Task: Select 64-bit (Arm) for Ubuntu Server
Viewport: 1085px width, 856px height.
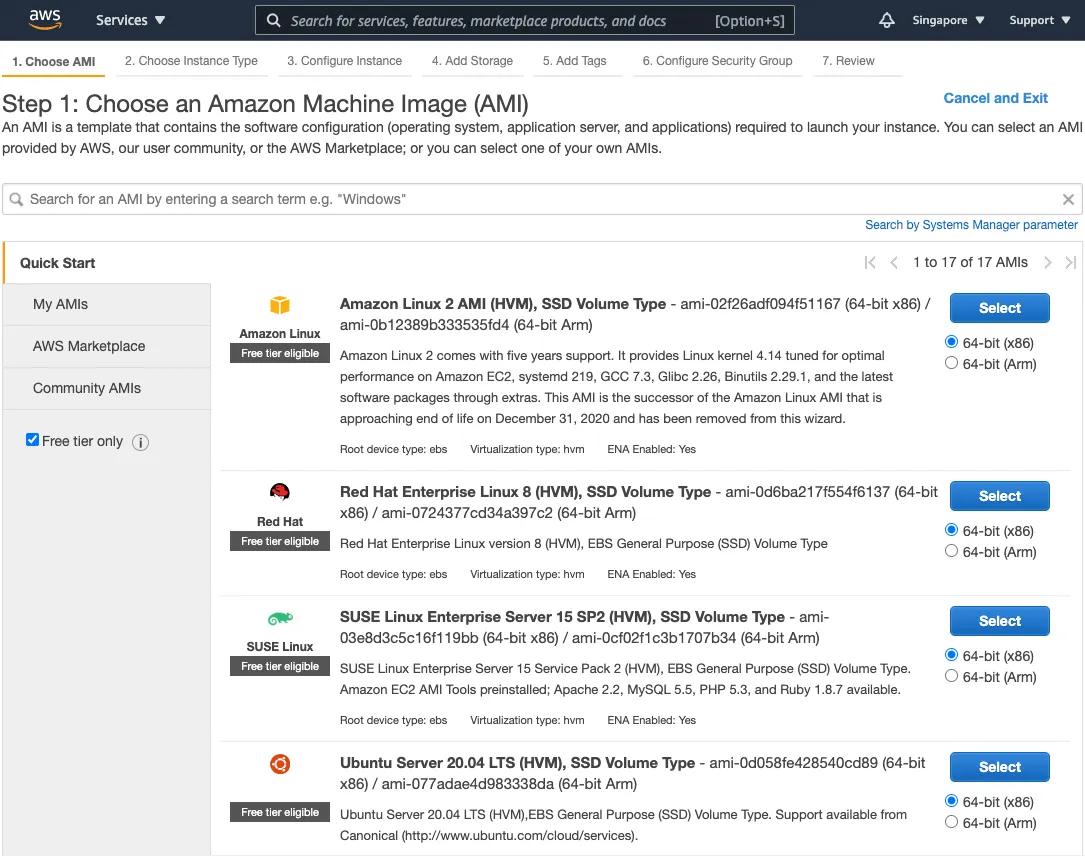Action: pos(951,821)
